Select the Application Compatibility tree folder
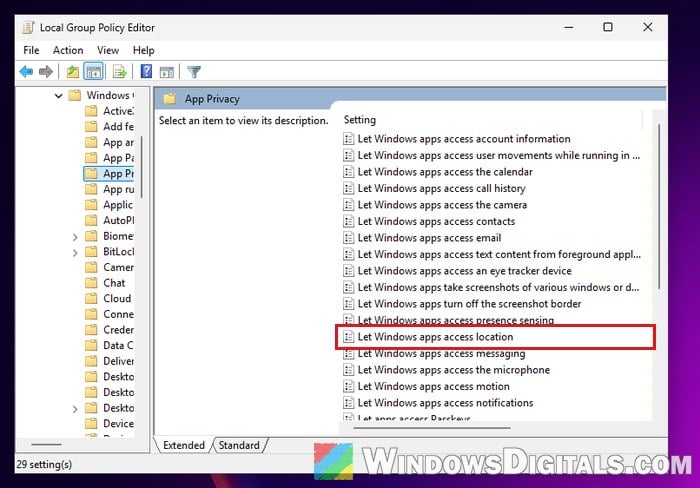The width and height of the screenshot is (700, 488). point(110,204)
